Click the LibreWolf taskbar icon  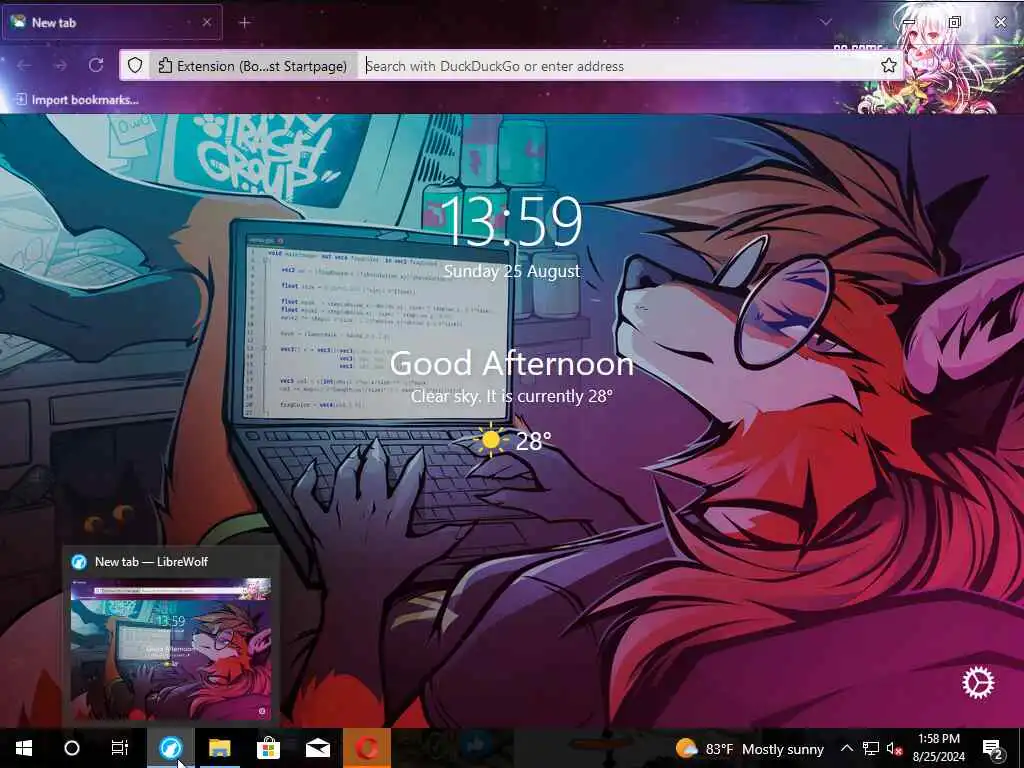coord(171,748)
